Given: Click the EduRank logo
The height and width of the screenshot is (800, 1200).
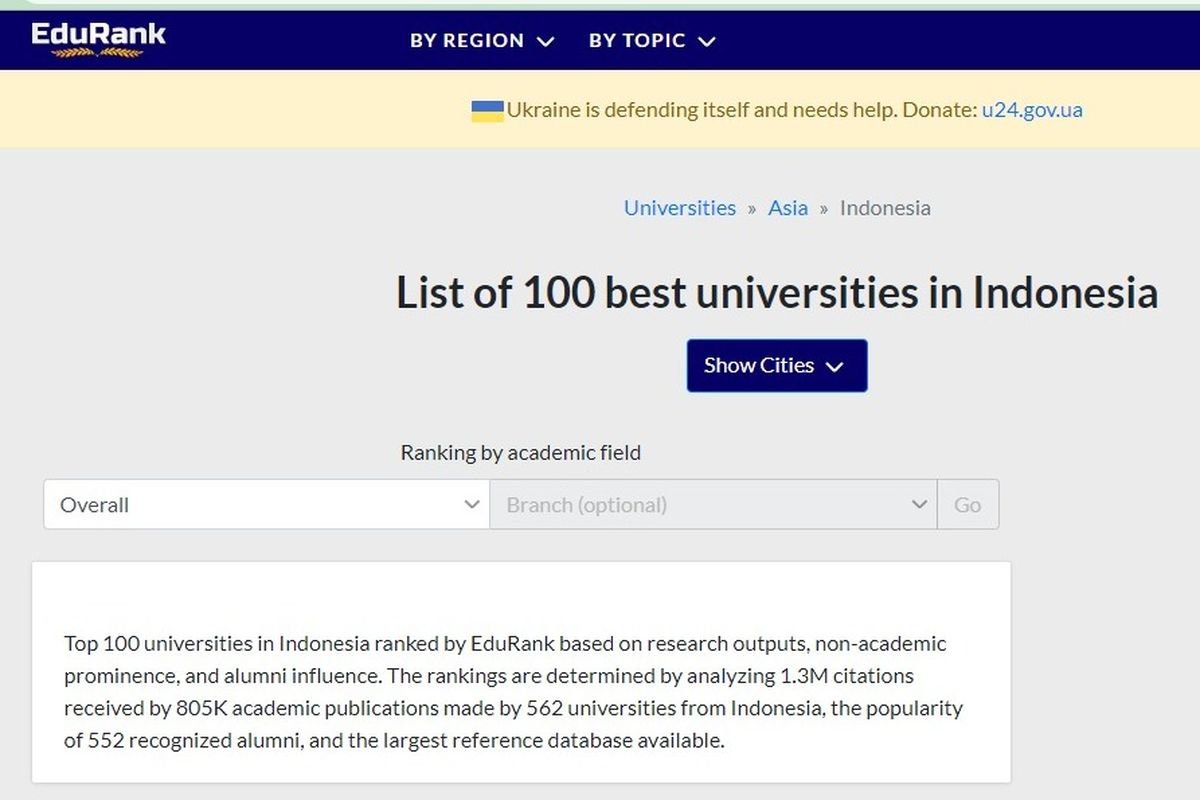Looking at the screenshot, I should [x=100, y=35].
